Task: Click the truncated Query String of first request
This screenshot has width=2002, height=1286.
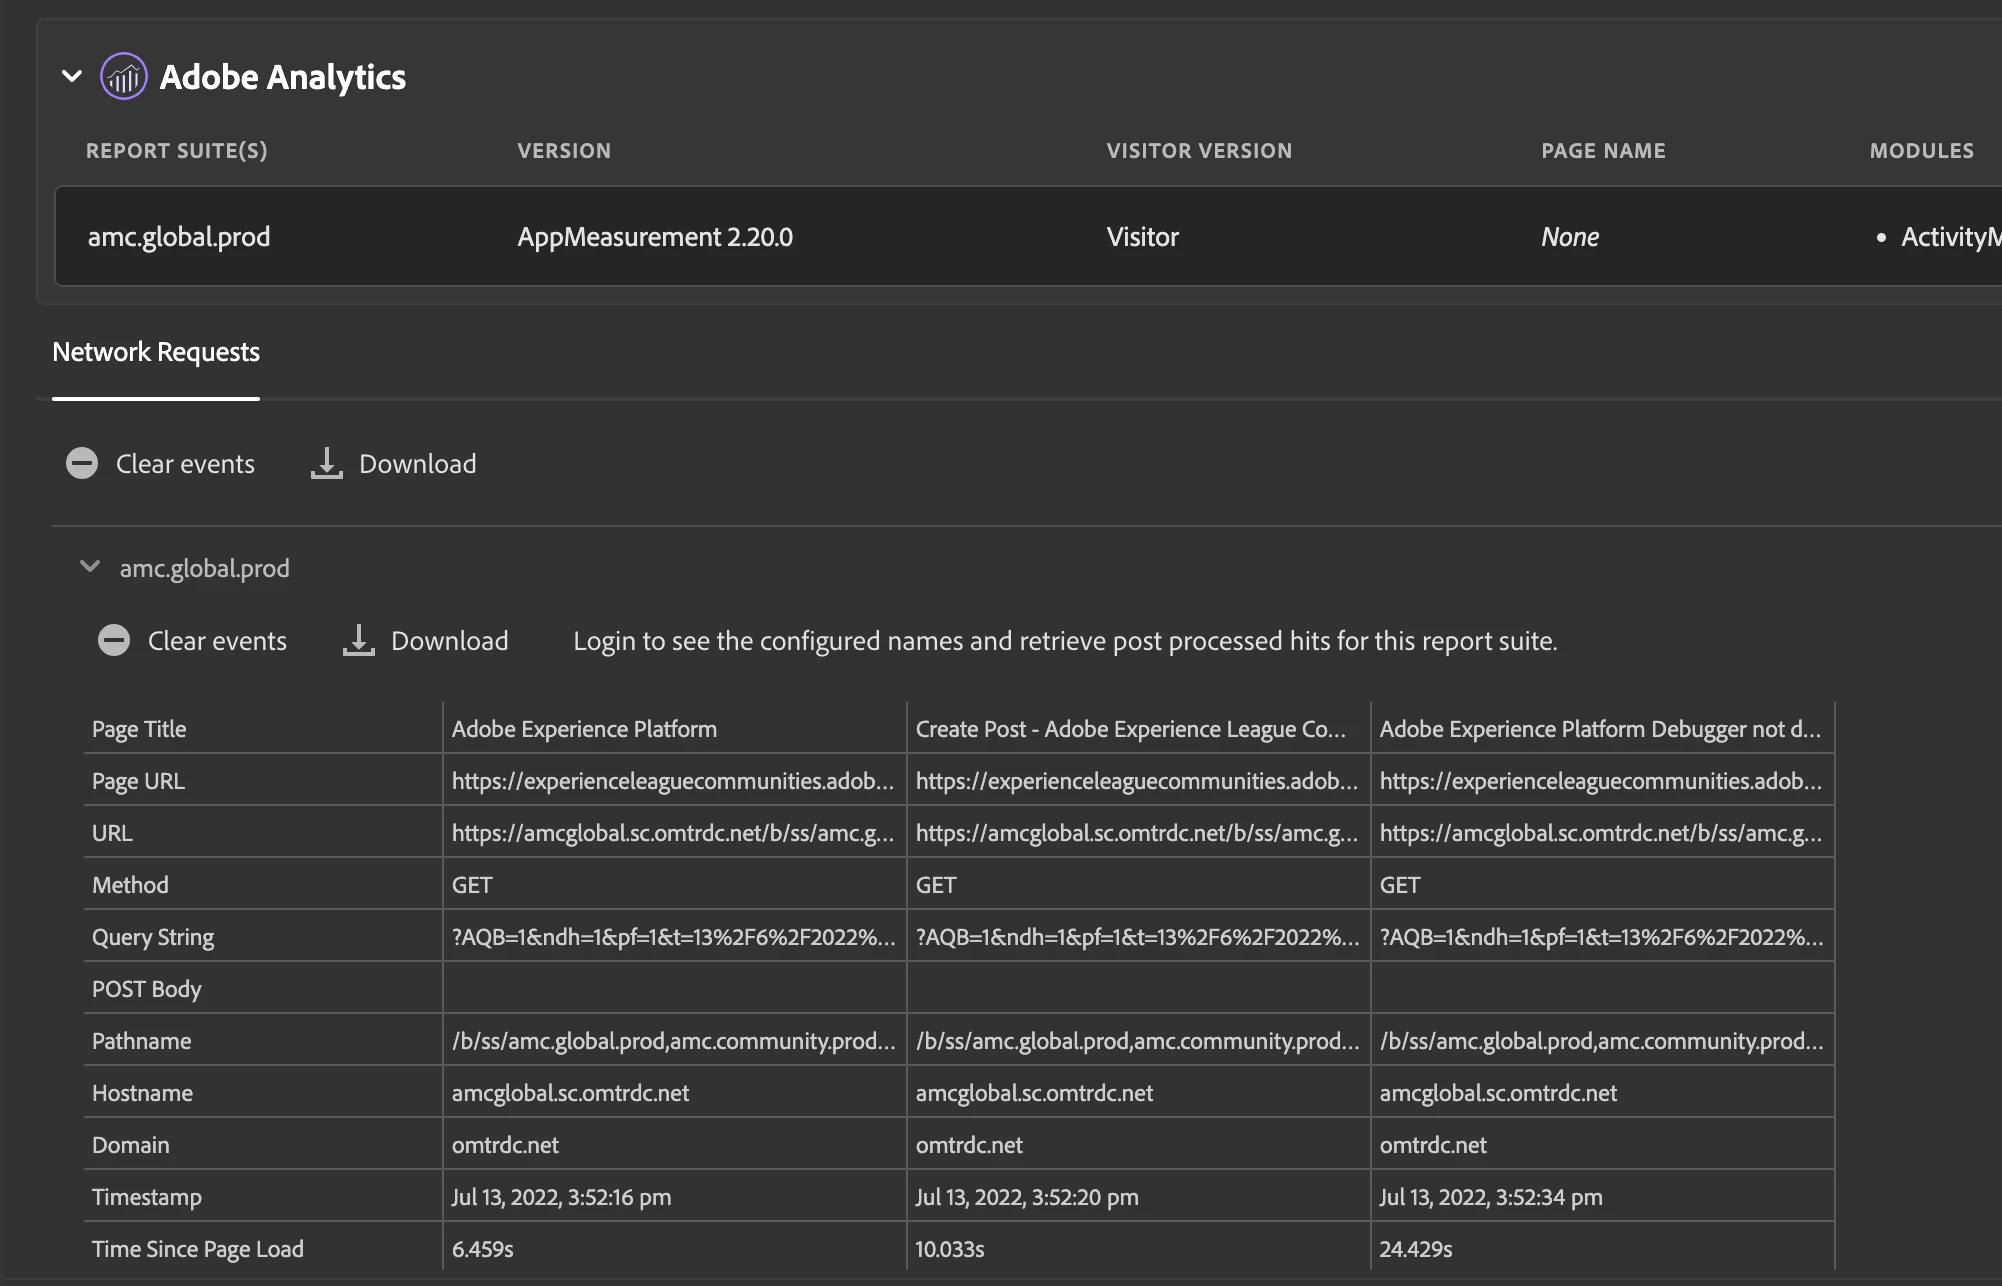Action: pos(673,937)
